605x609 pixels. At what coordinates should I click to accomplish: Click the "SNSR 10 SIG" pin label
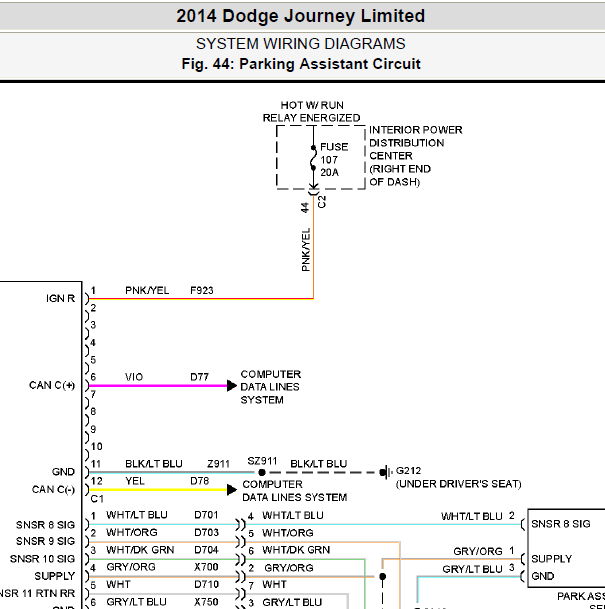(42, 559)
